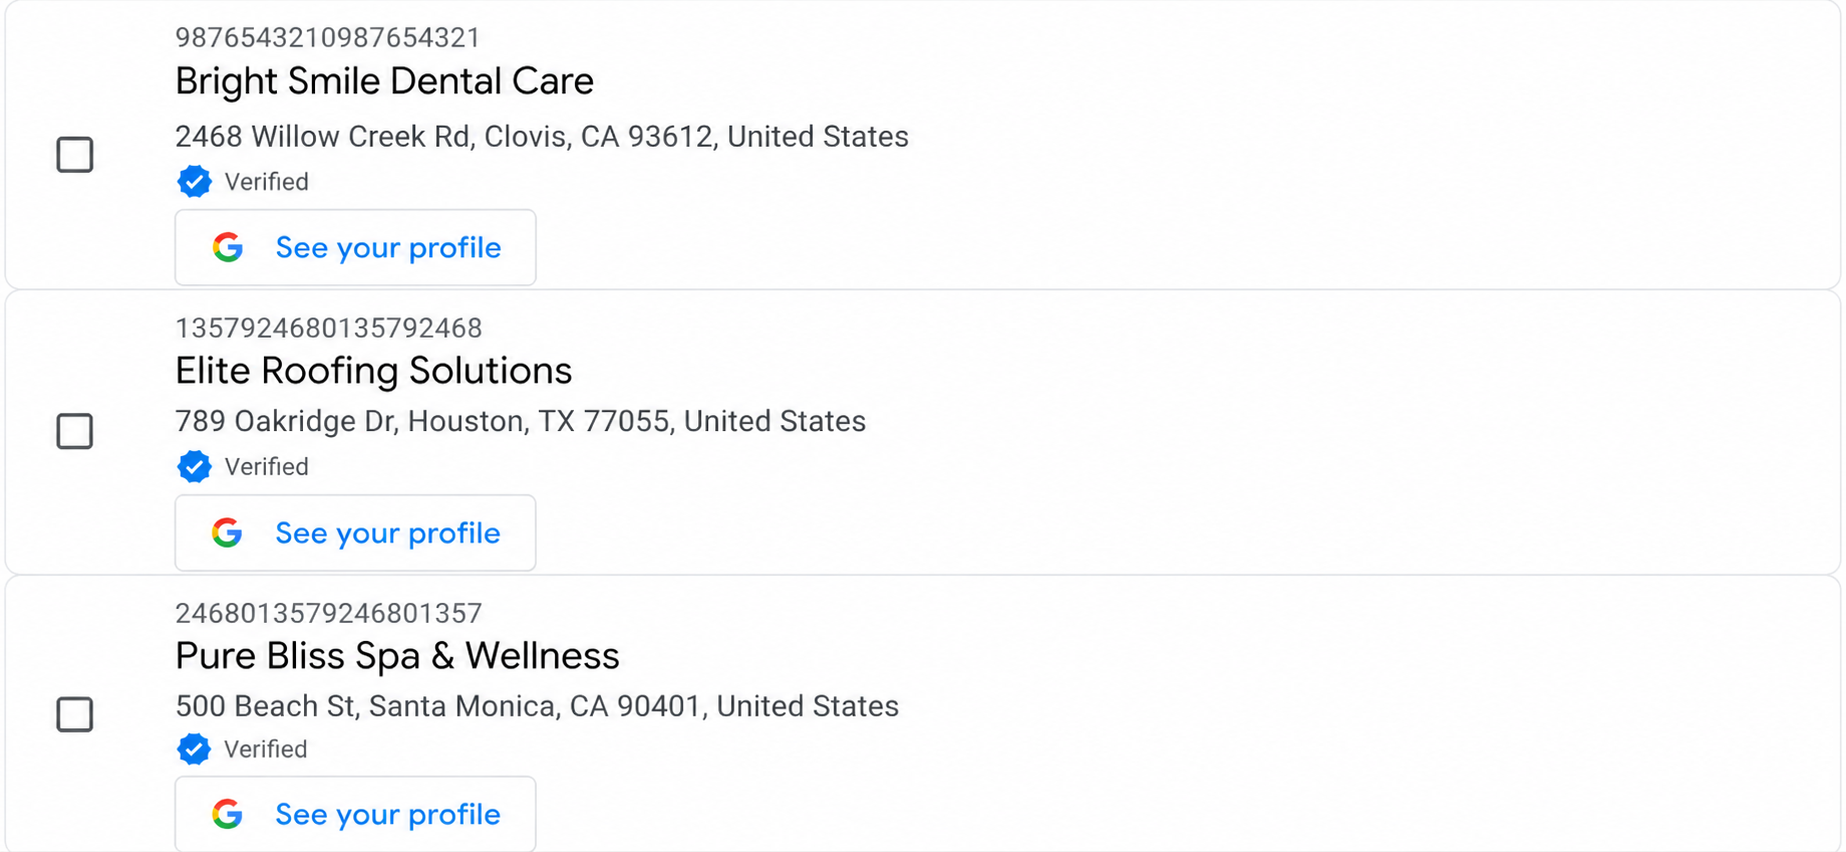Screen dimensions: 1846x852
Task: Check the Pure Bliss Spa & Wellness box
Action: [x=75, y=714]
